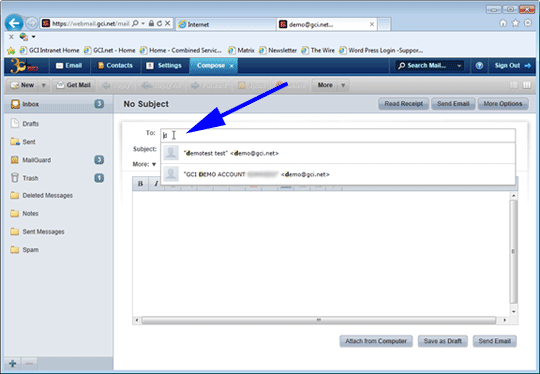This screenshot has height=374, width=540.
Task: Open the address bar dropdown arrow
Action: tap(143, 23)
